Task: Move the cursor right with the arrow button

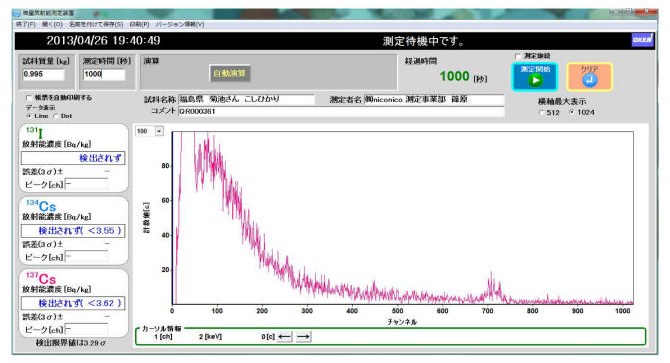Action: tap(303, 337)
